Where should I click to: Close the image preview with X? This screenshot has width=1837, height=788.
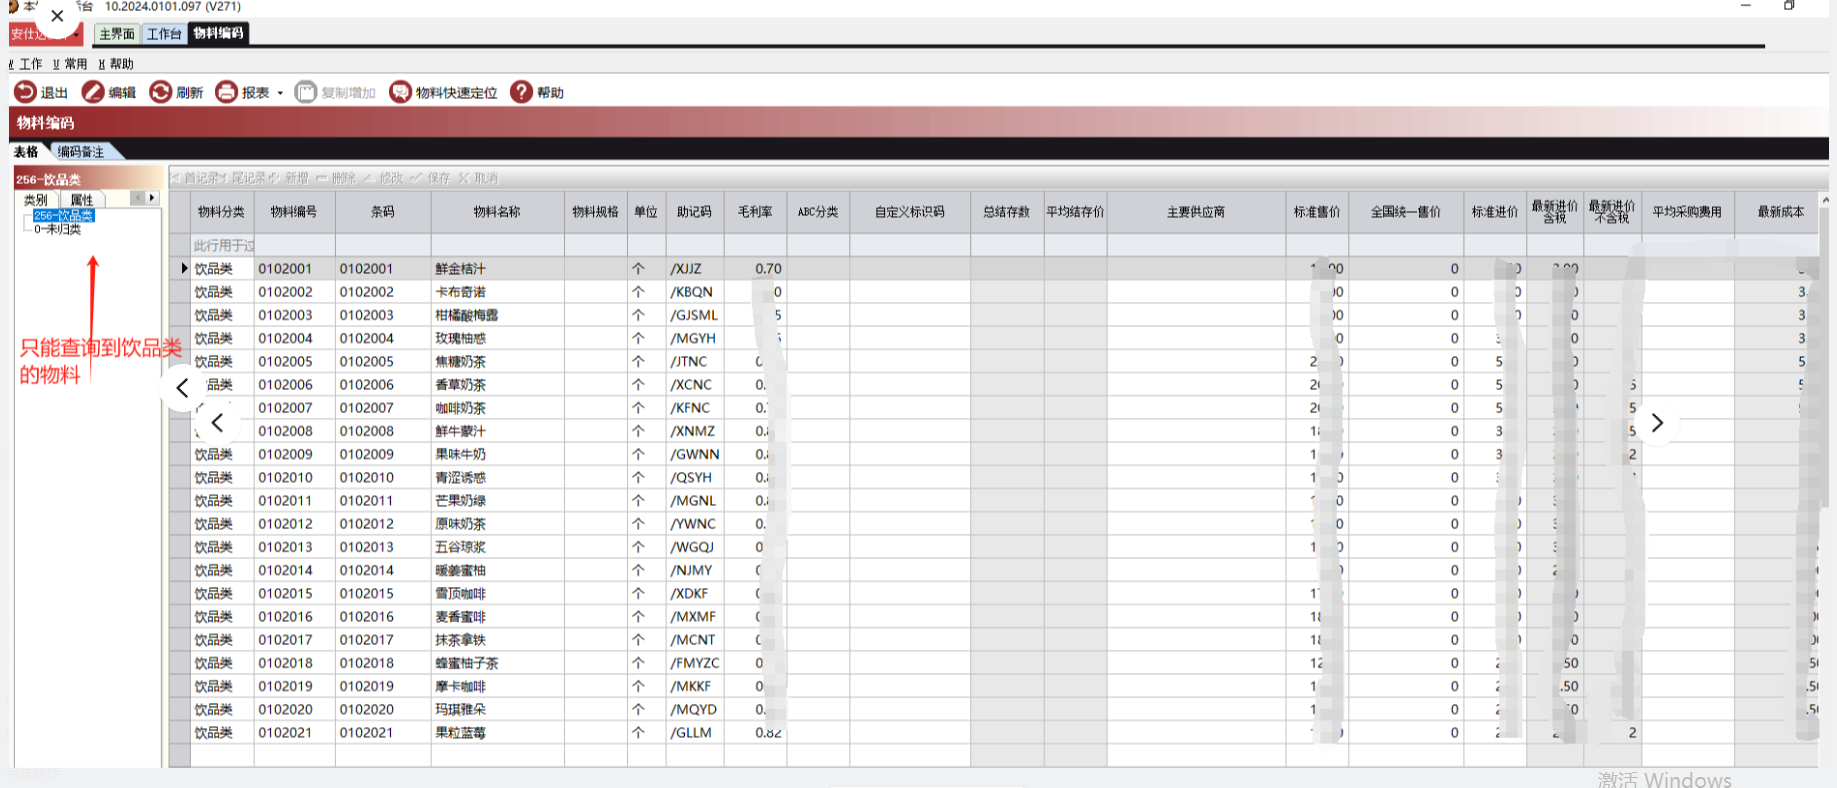tap(57, 16)
